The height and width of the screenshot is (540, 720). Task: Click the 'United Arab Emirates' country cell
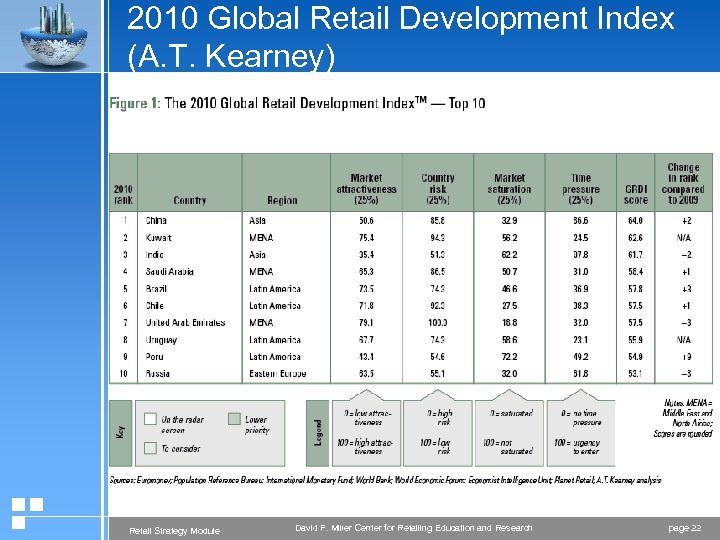[x=185, y=322]
